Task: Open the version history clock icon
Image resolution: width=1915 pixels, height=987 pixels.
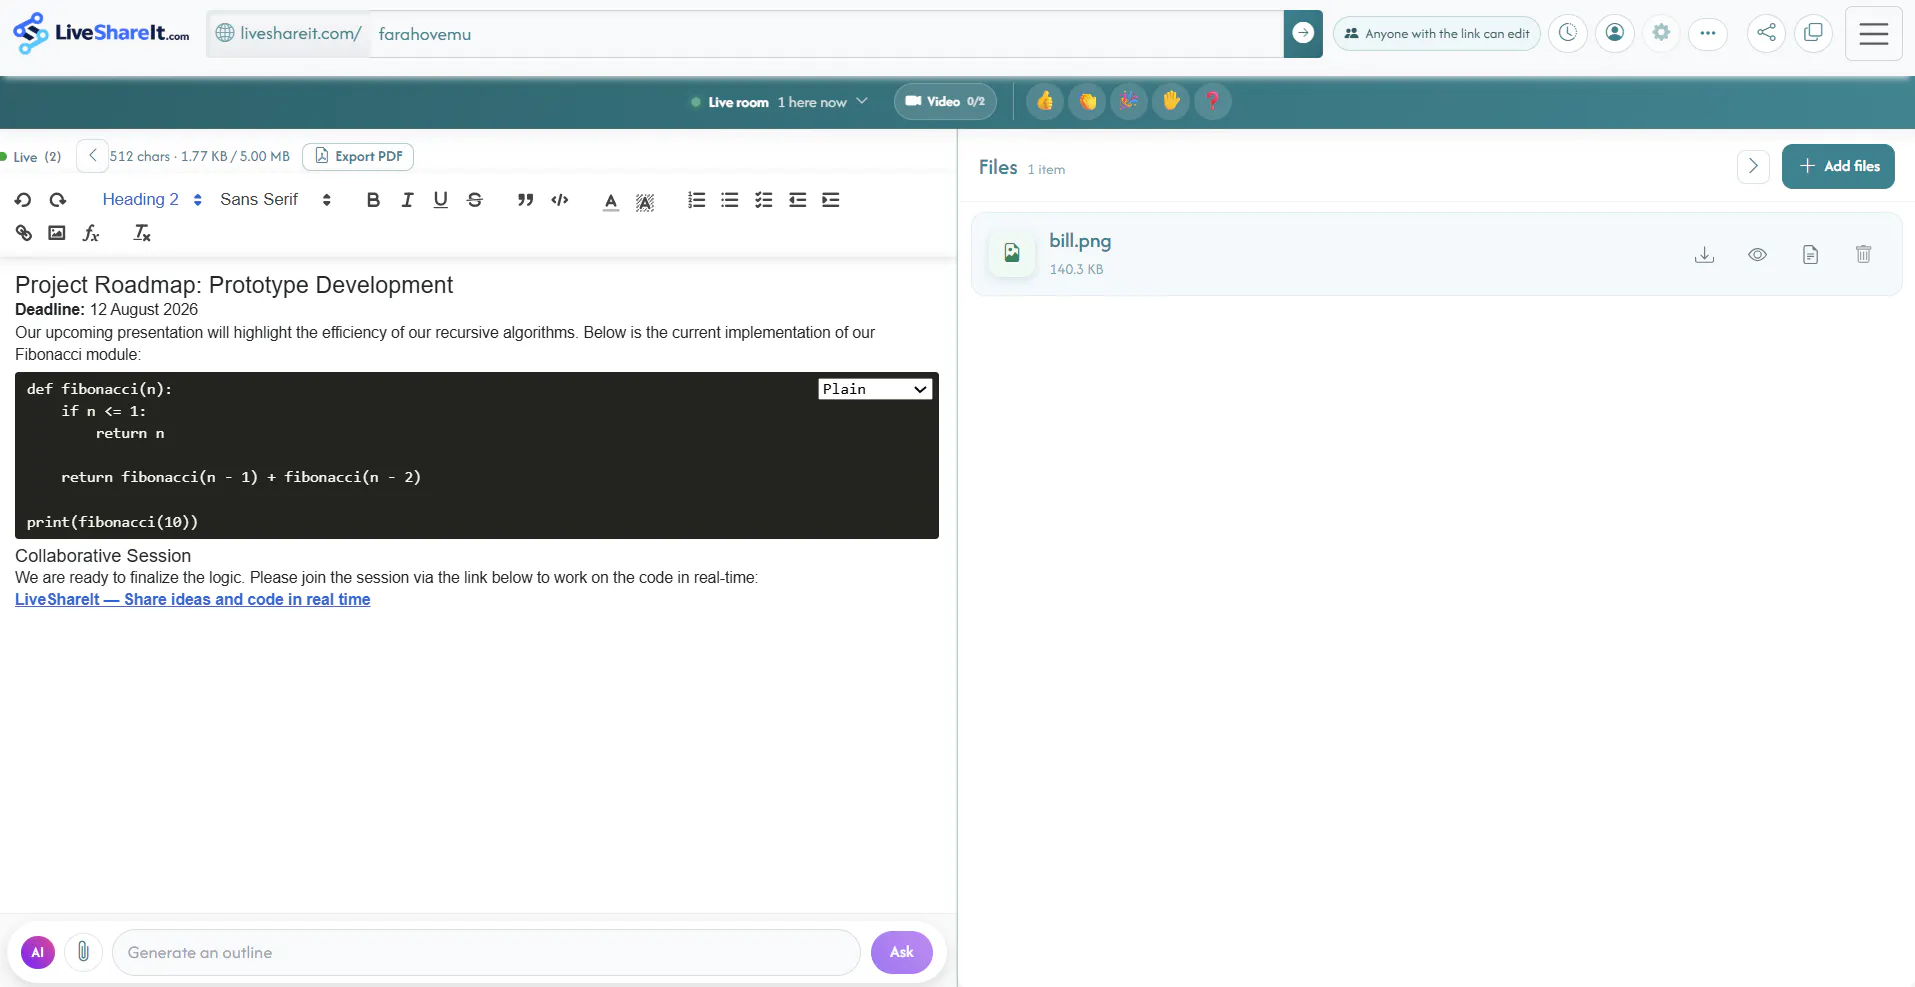Action: tap(1568, 34)
